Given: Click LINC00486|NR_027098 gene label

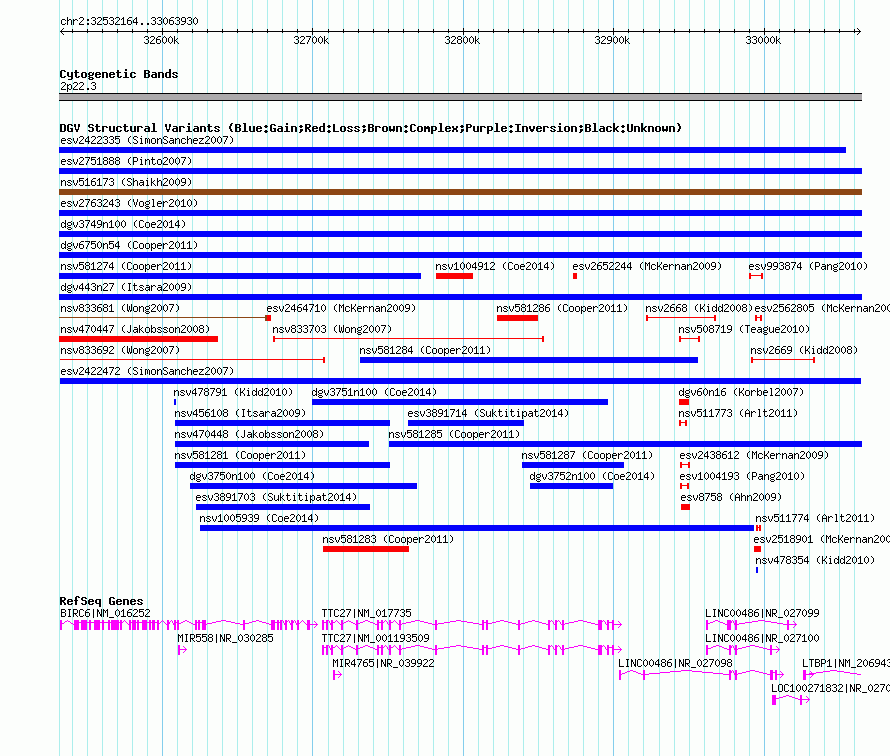Looking at the screenshot, I should point(675,663).
